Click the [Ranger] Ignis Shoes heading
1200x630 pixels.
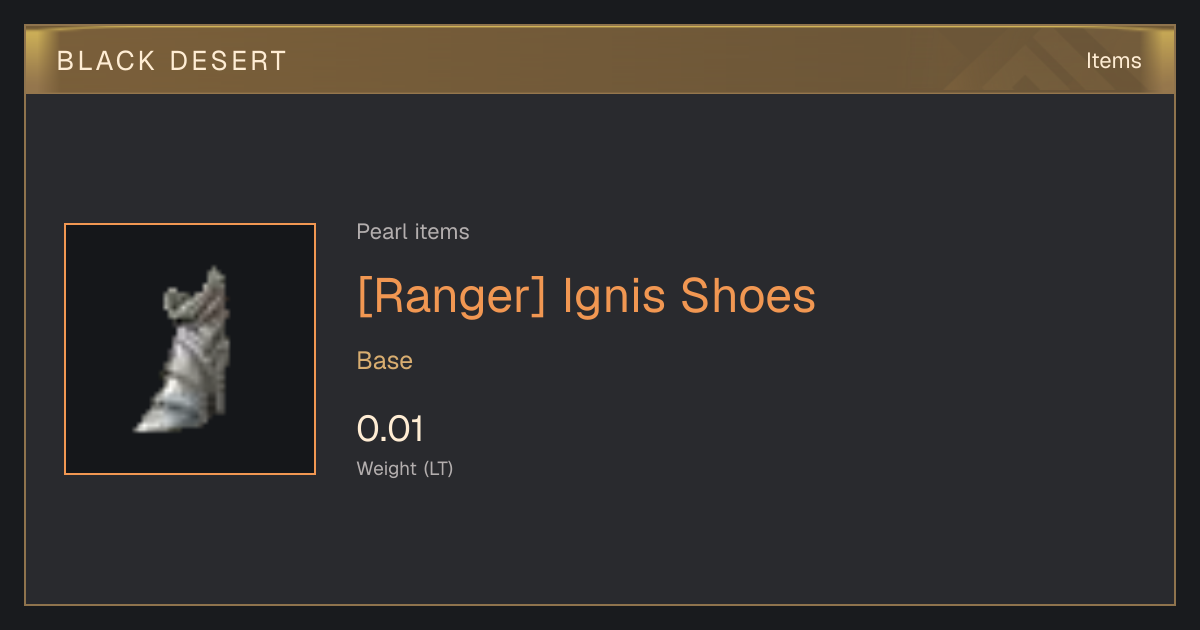pyautogui.click(x=586, y=296)
